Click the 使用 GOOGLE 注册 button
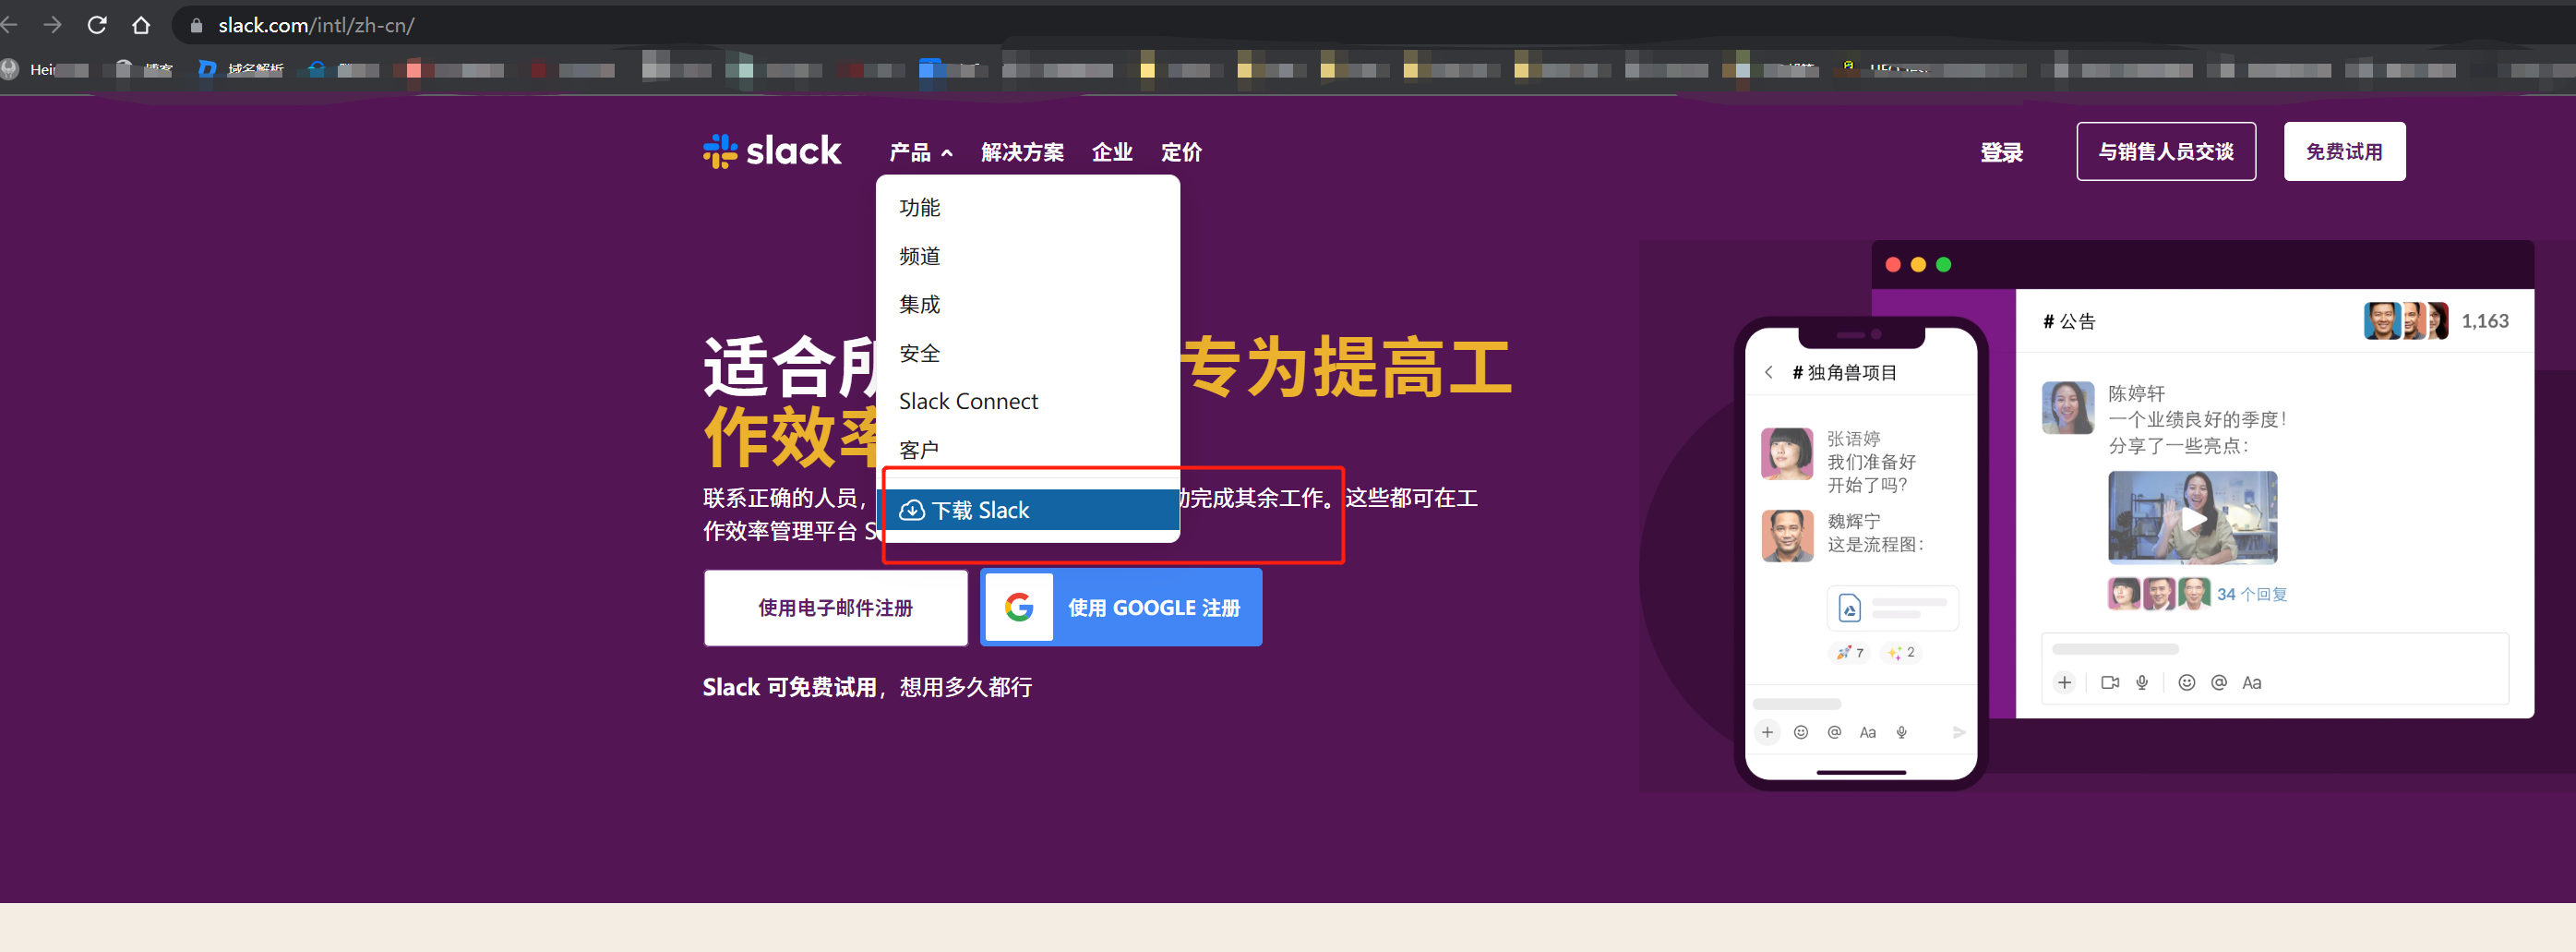Screen dimensions: 2576x952 click(x=1120, y=607)
